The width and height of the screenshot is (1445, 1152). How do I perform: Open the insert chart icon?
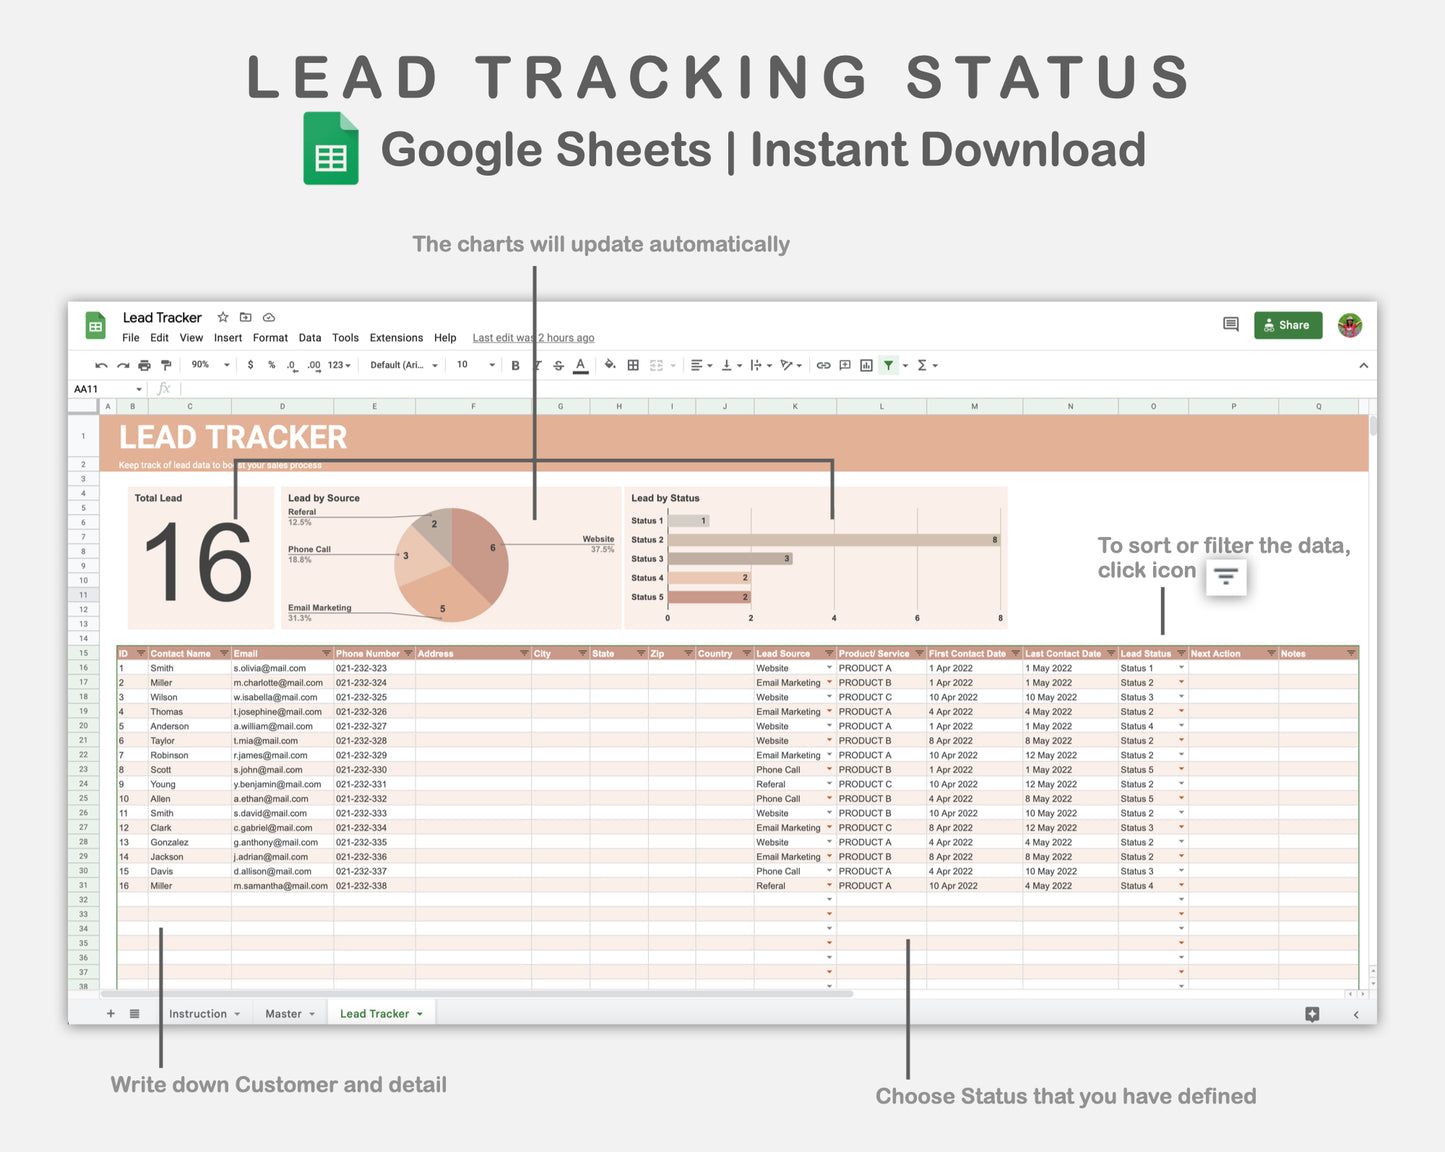point(866,365)
